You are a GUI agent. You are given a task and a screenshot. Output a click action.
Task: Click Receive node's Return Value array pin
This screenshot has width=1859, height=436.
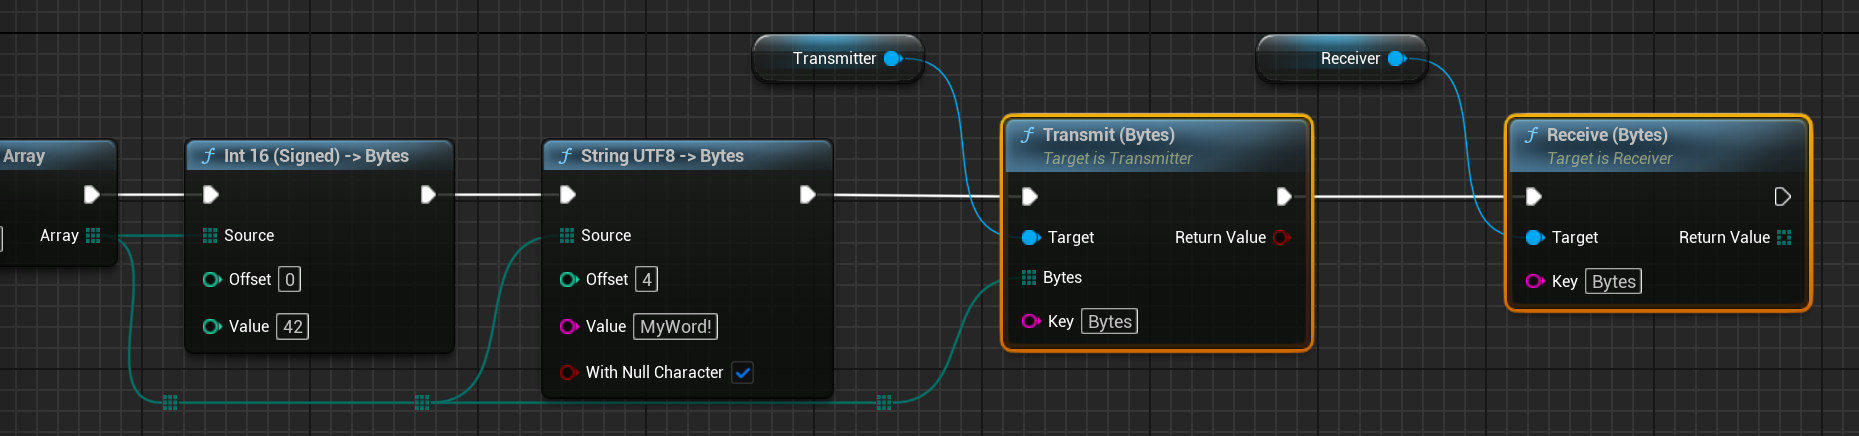pyautogui.click(x=1784, y=238)
